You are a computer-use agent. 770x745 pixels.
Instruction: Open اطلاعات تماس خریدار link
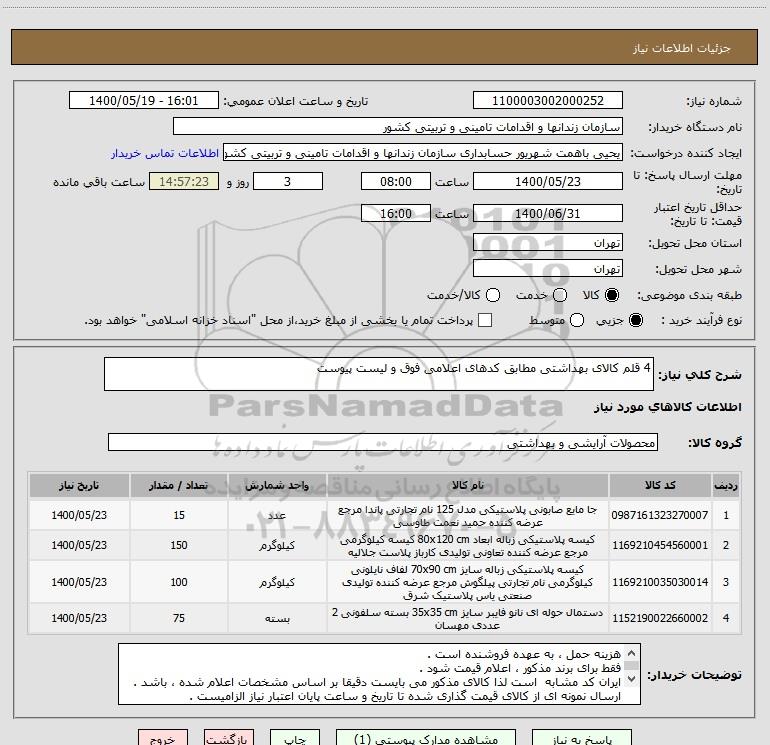[165, 153]
